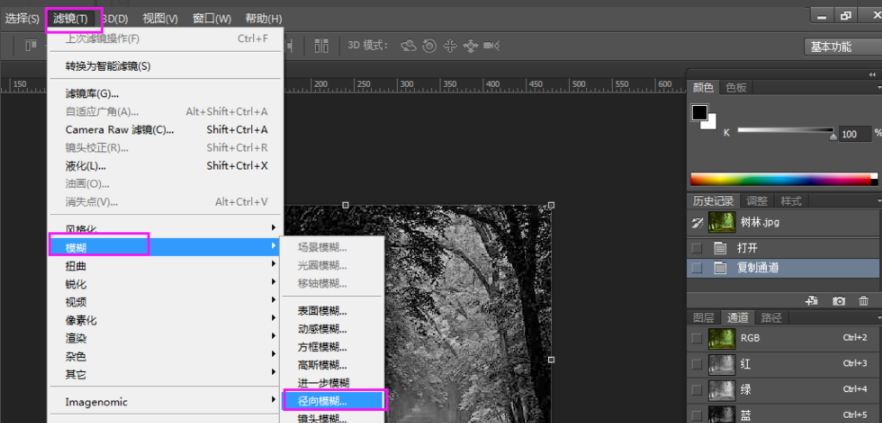Click the history snapshot camera icon
The height and width of the screenshot is (423, 882).
839,300
